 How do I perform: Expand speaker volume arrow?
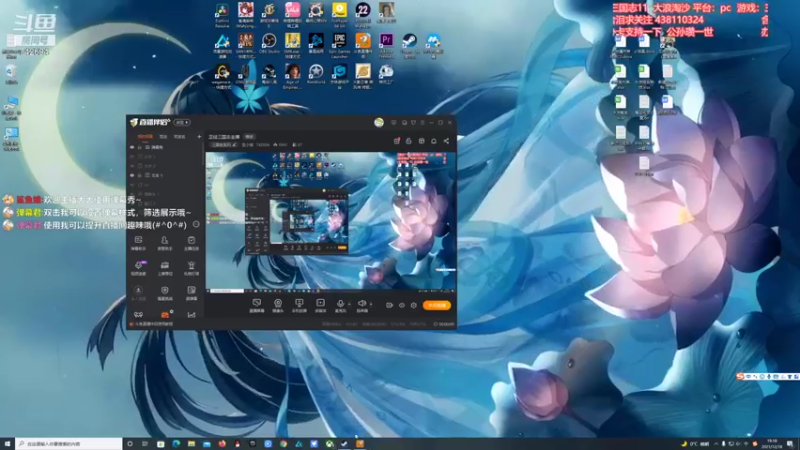tap(370, 304)
